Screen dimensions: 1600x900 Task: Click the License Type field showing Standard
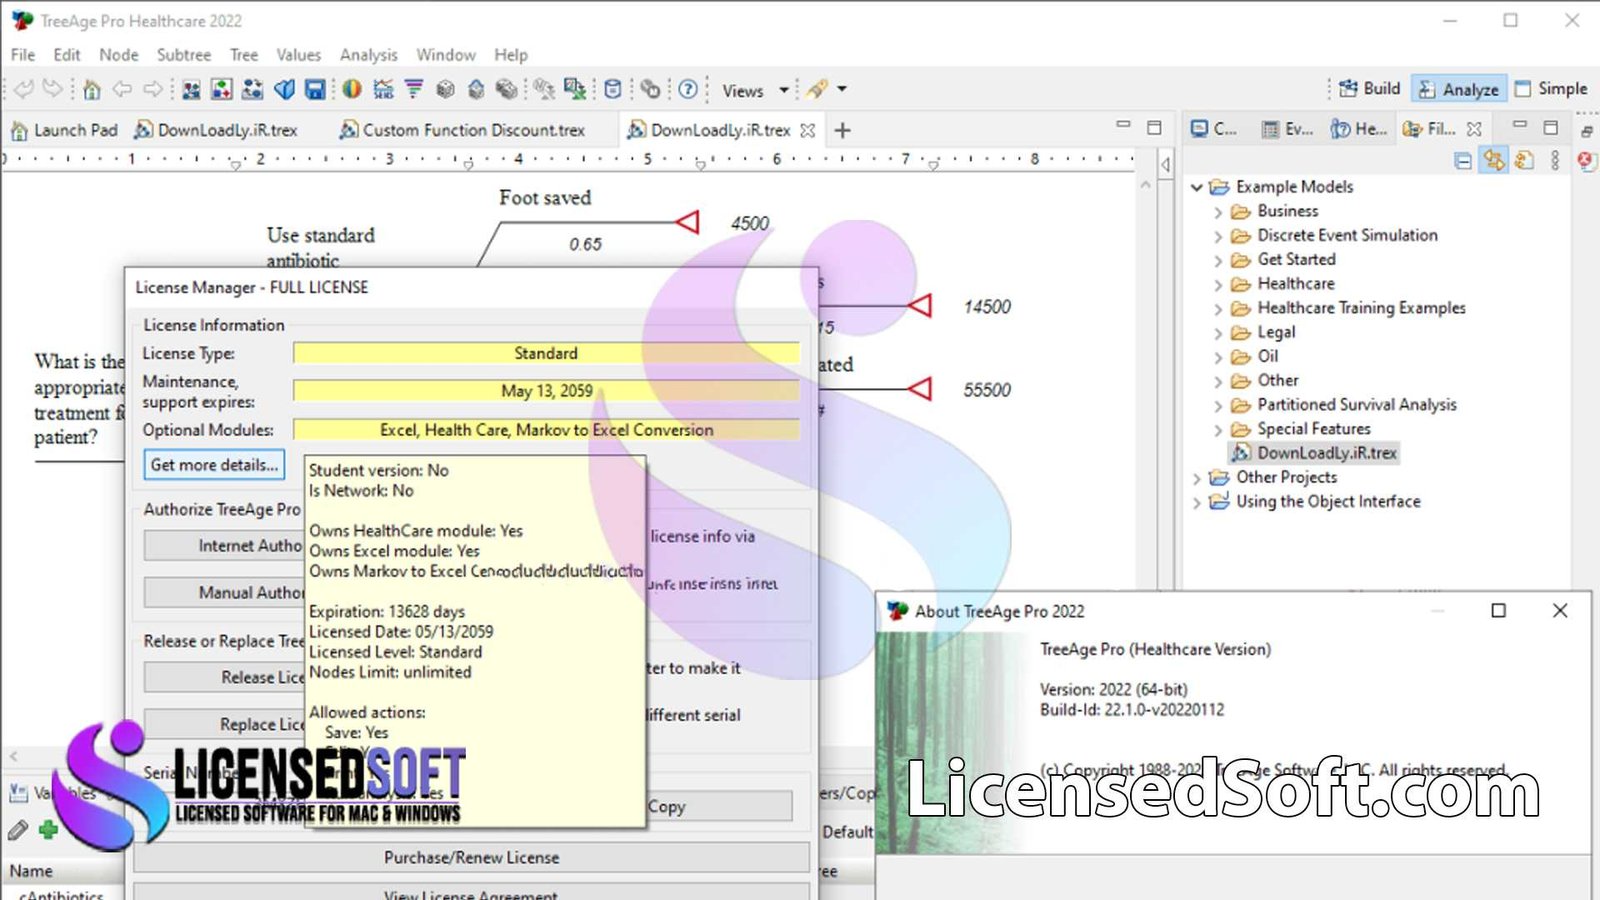tap(546, 353)
